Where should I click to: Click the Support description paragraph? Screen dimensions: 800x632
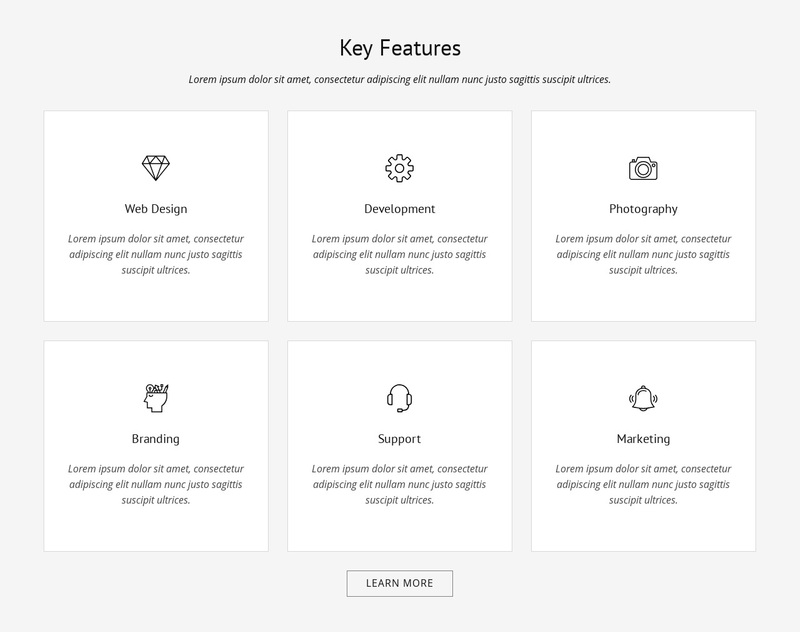[399, 484]
